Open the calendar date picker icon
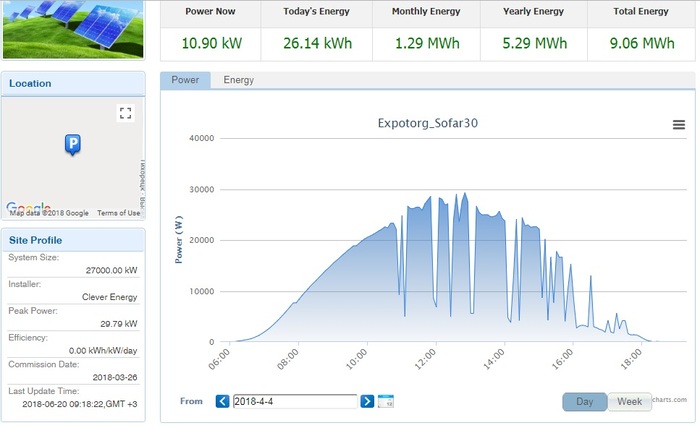Viewport: 700px width, 428px height. [386, 401]
